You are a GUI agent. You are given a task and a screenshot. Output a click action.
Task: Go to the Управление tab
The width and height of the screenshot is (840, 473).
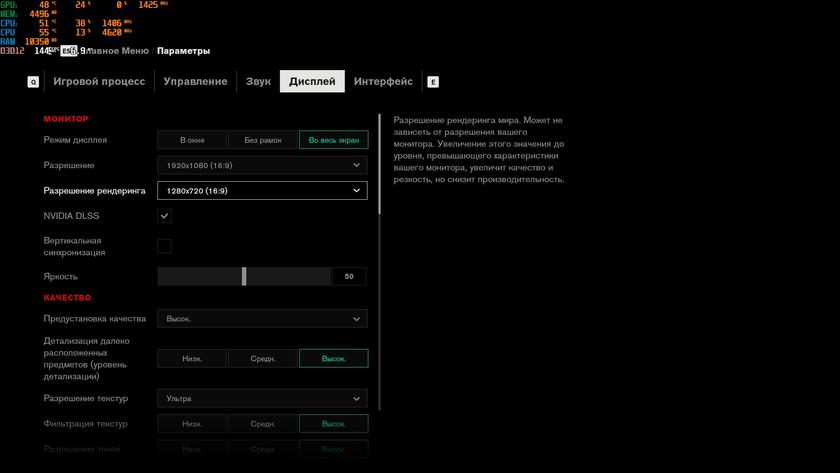(195, 82)
